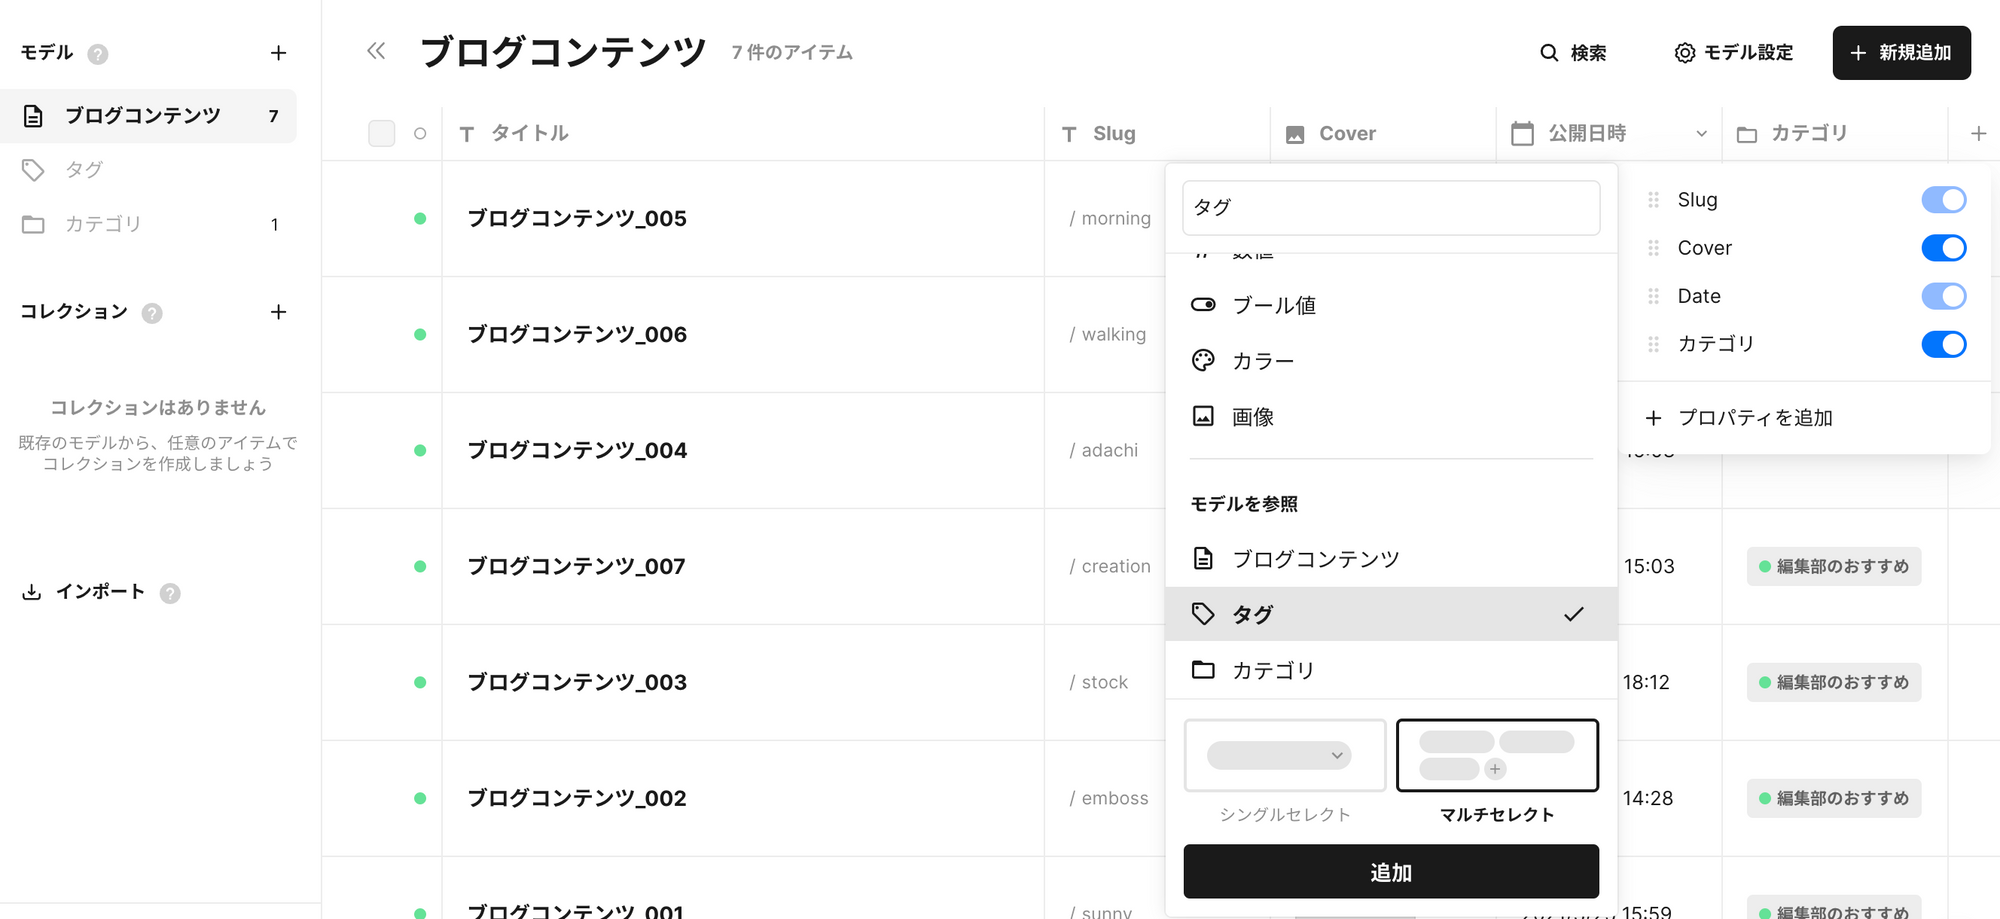This screenshot has height=919, width=2000.
Task: Open モデル設定 settings
Action: pos(1733,53)
